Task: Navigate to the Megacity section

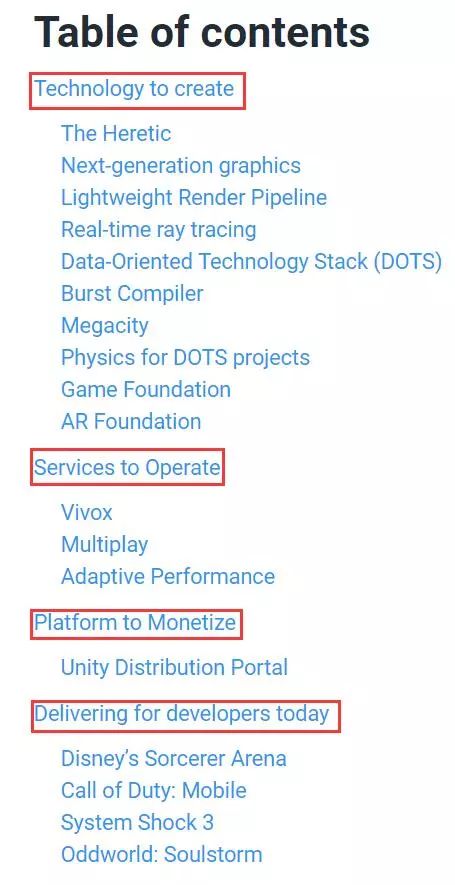Action: (105, 326)
